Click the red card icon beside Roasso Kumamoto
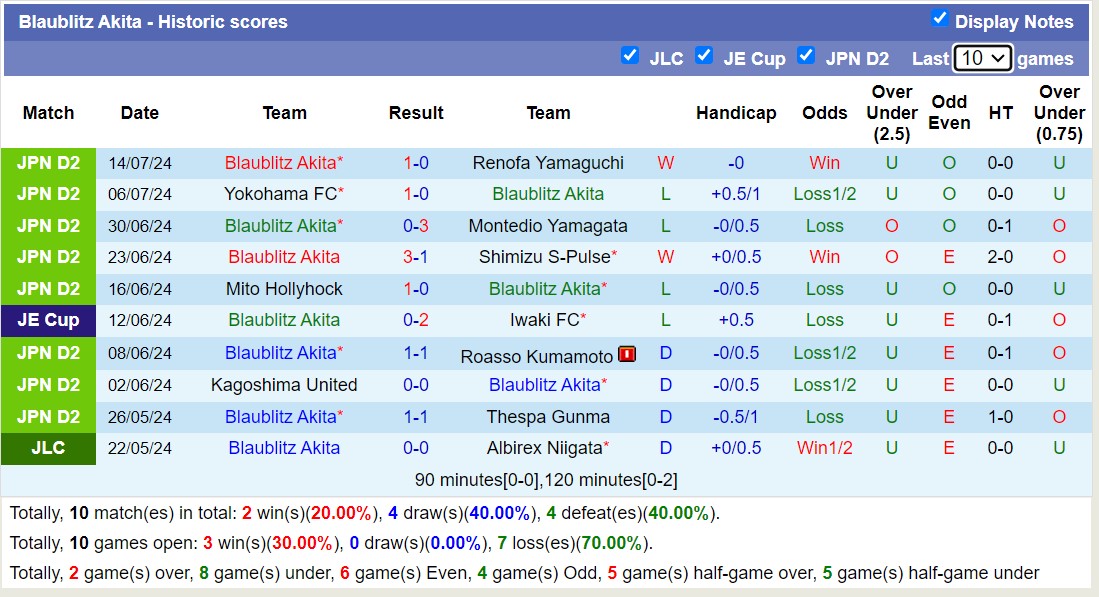This screenshot has width=1099, height=597. [x=627, y=354]
